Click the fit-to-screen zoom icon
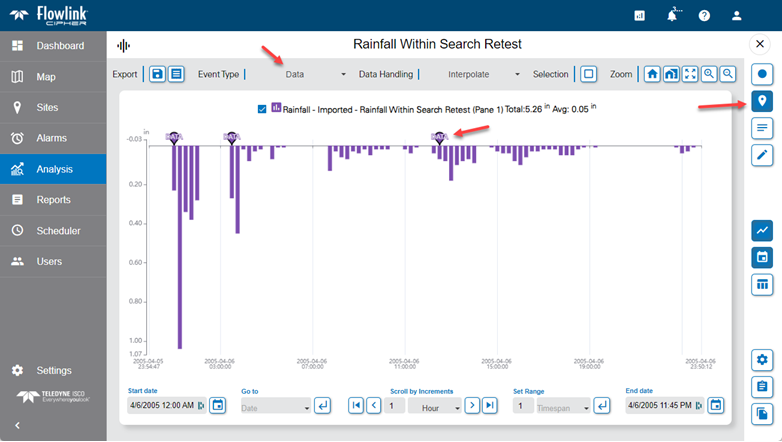This screenshot has width=782, height=442. (x=690, y=74)
